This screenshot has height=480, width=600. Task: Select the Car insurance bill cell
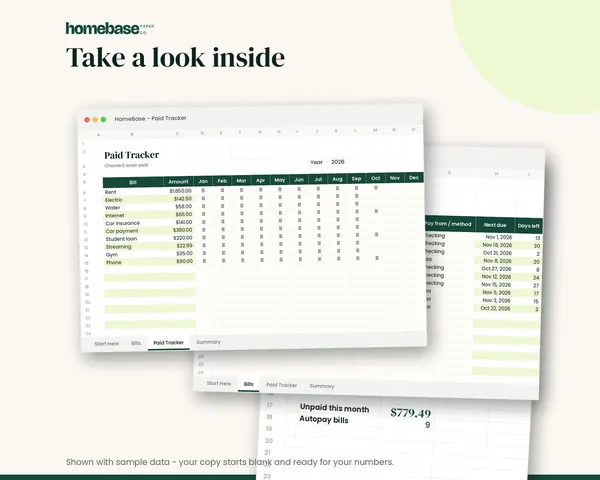click(134, 223)
